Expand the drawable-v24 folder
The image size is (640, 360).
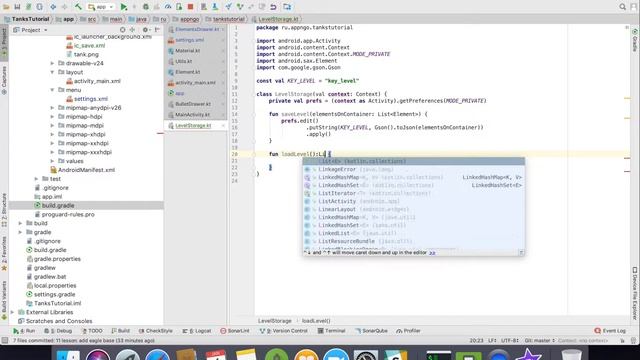52,63
